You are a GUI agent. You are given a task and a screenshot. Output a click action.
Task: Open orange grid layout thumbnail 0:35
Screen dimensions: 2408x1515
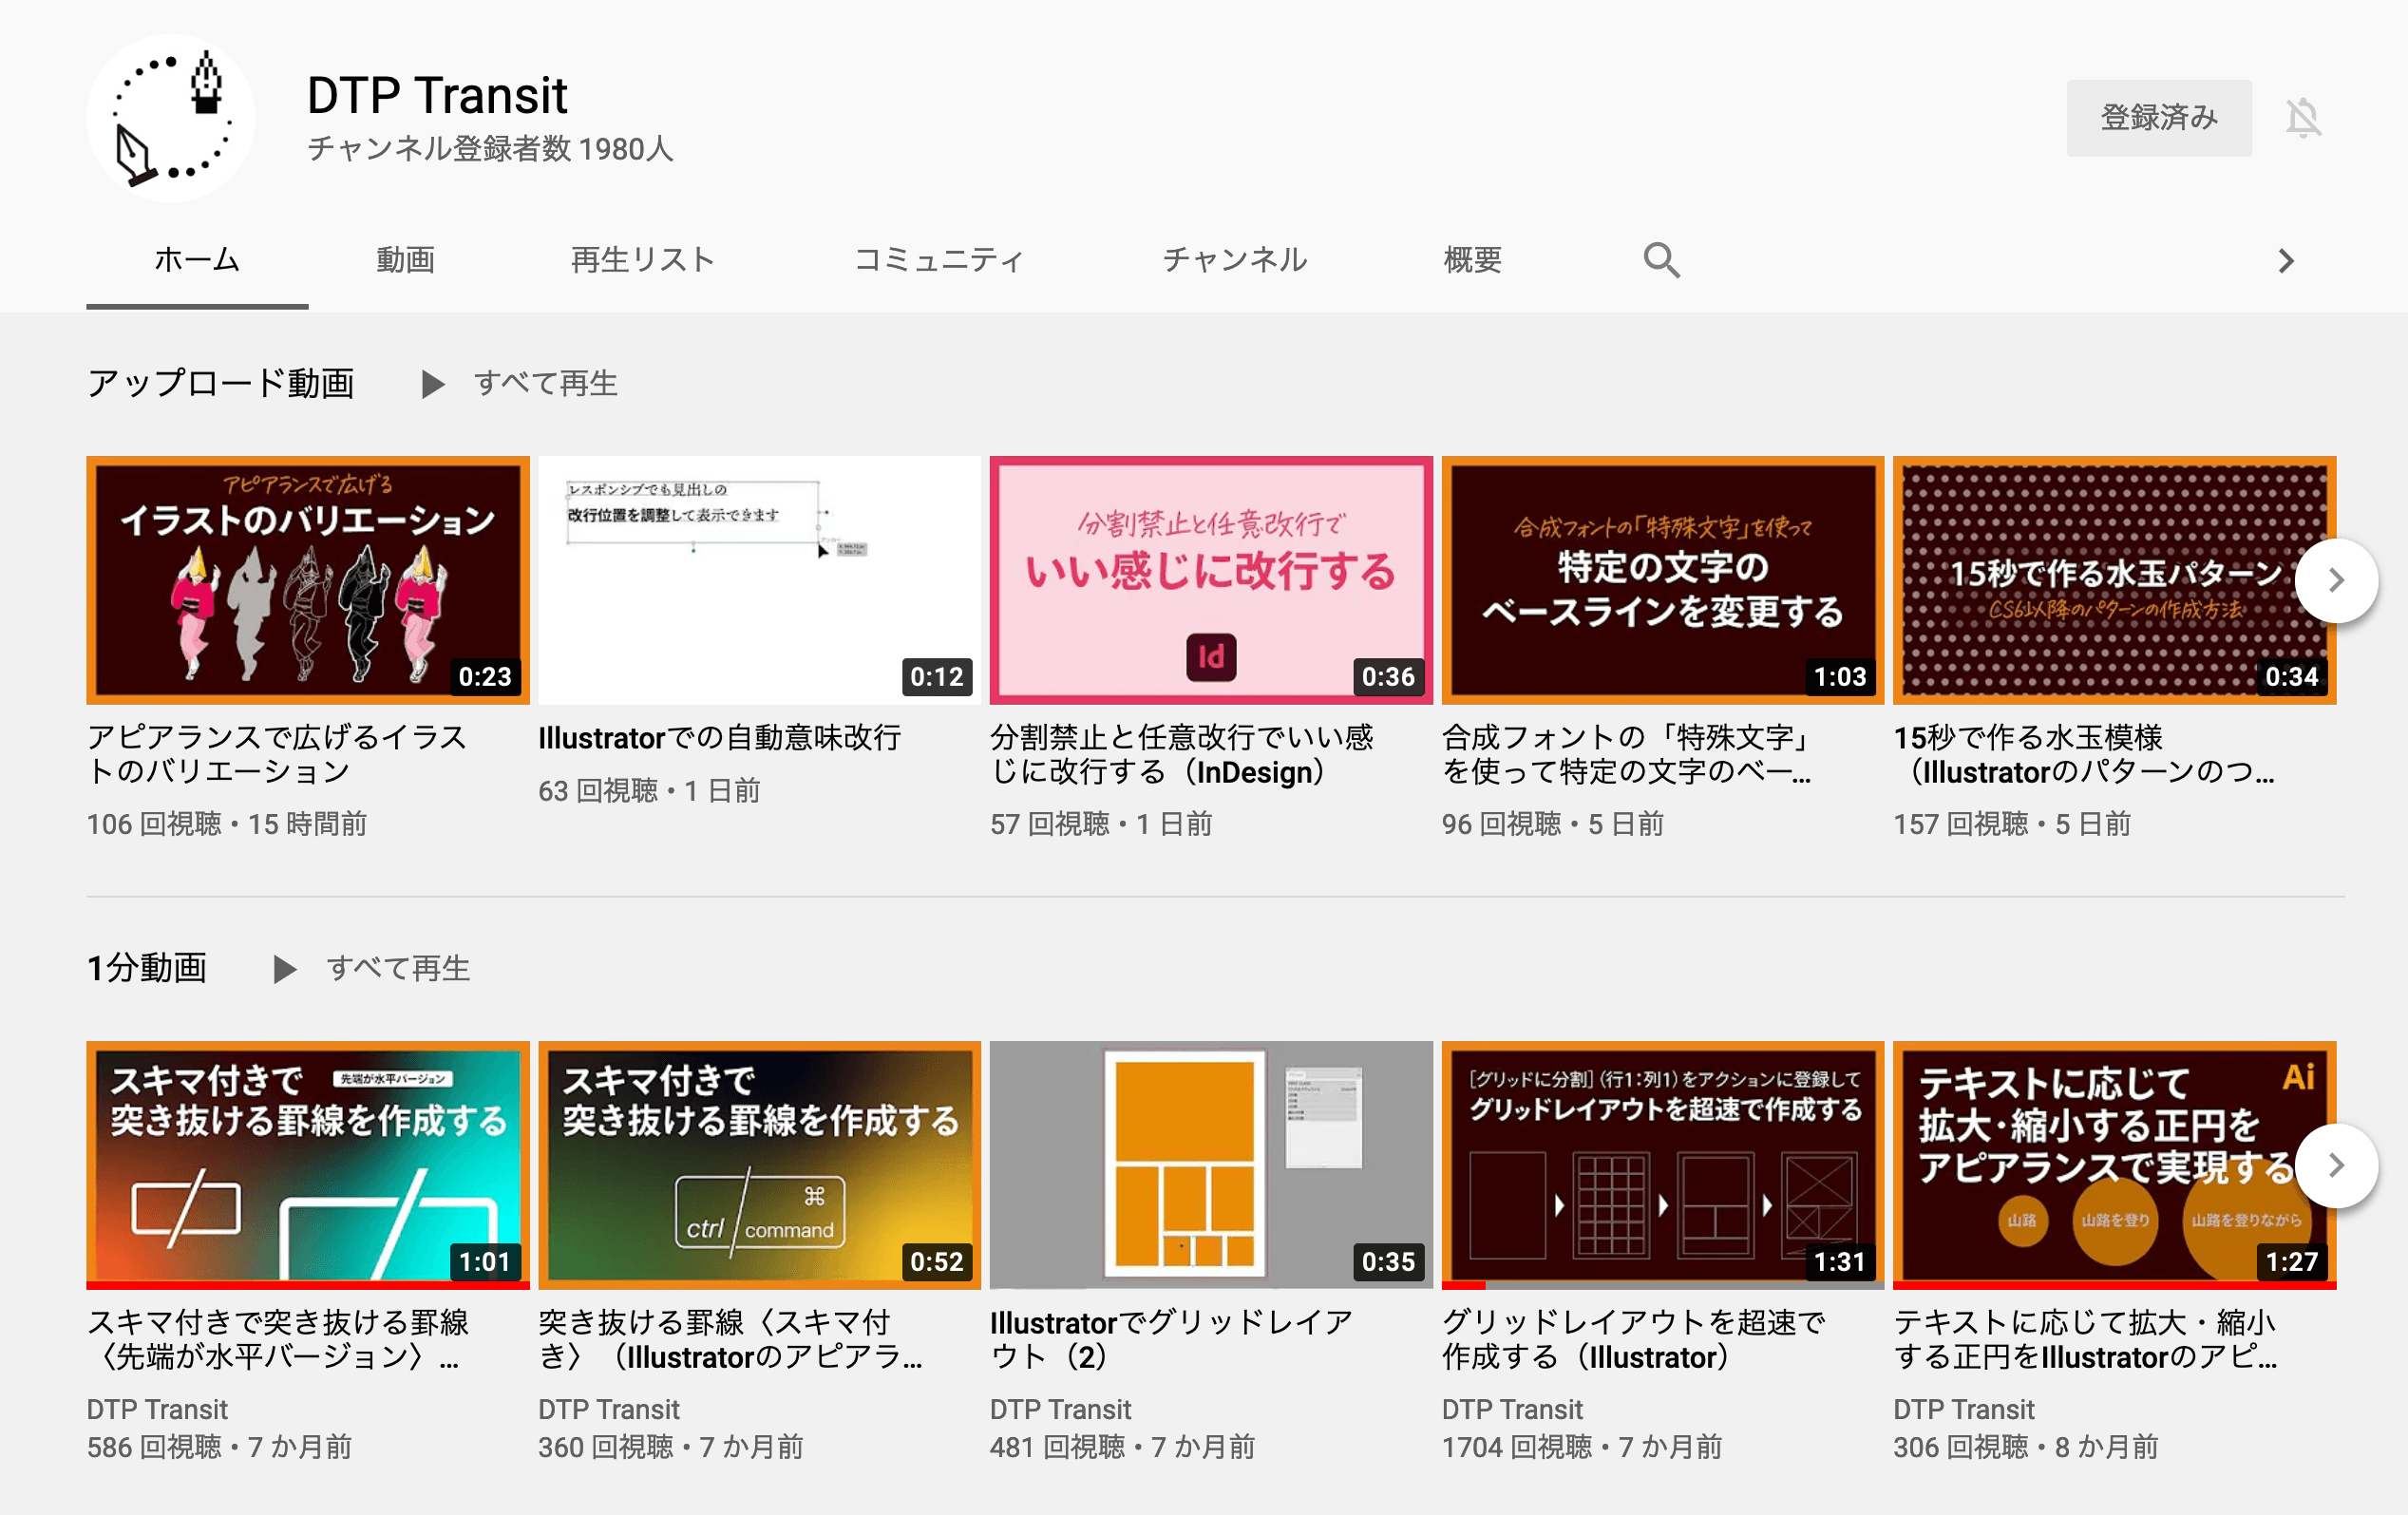coord(1211,1165)
